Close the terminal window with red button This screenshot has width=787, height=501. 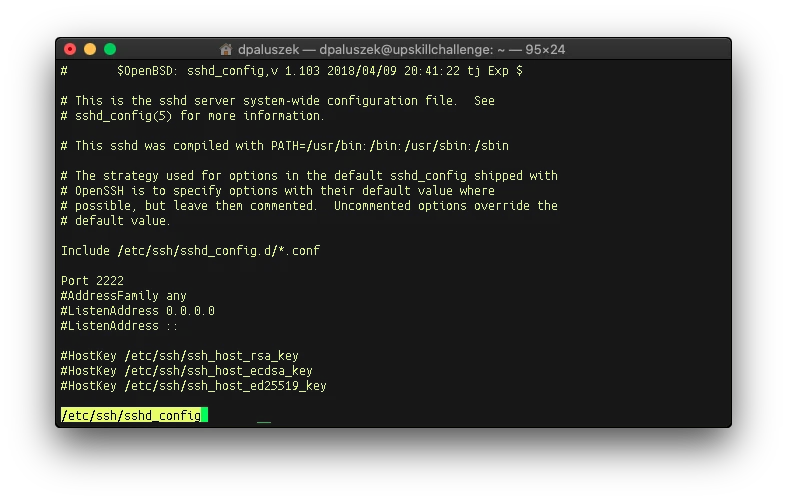click(x=70, y=49)
